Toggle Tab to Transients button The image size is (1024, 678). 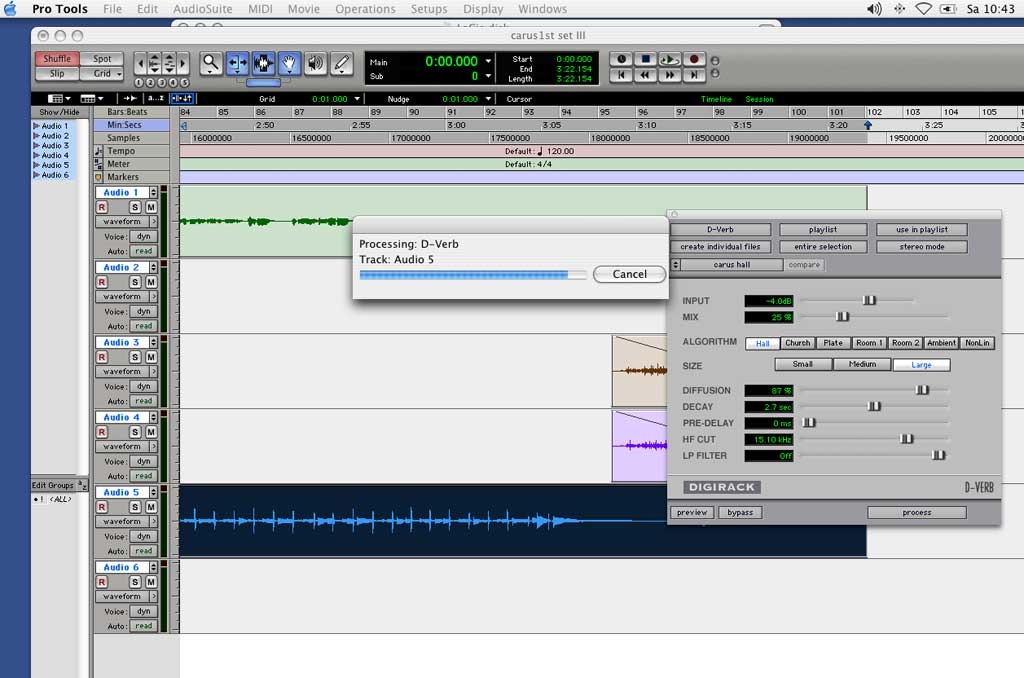tap(130, 98)
